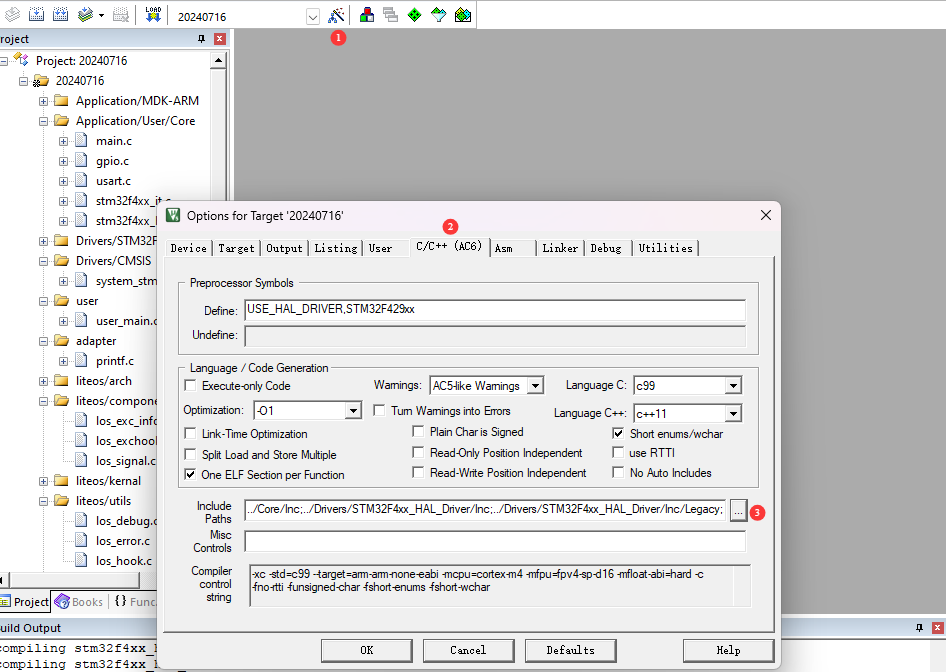This screenshot has height=672, width=946.
Task: Select gpio.c file in project tree
Action: (x=112, y=161)
